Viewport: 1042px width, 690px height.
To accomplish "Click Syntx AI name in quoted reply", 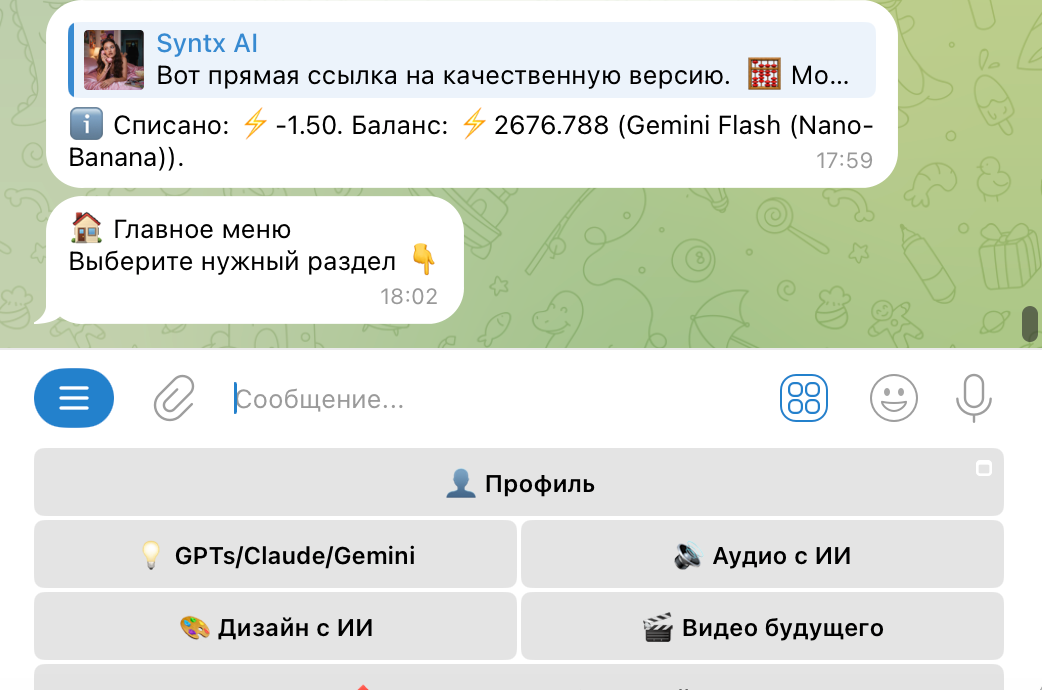I will click(x=208, y=44).
